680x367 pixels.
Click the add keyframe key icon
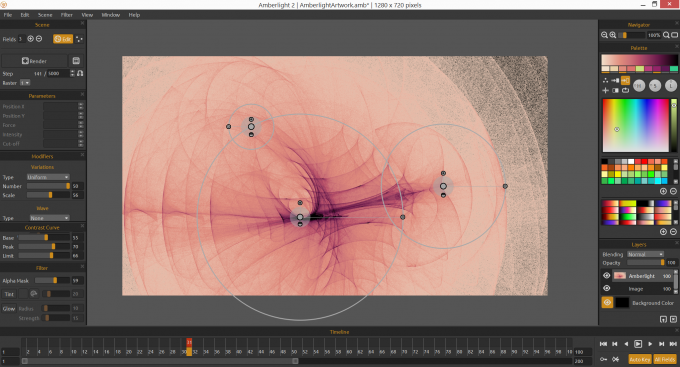603,359
